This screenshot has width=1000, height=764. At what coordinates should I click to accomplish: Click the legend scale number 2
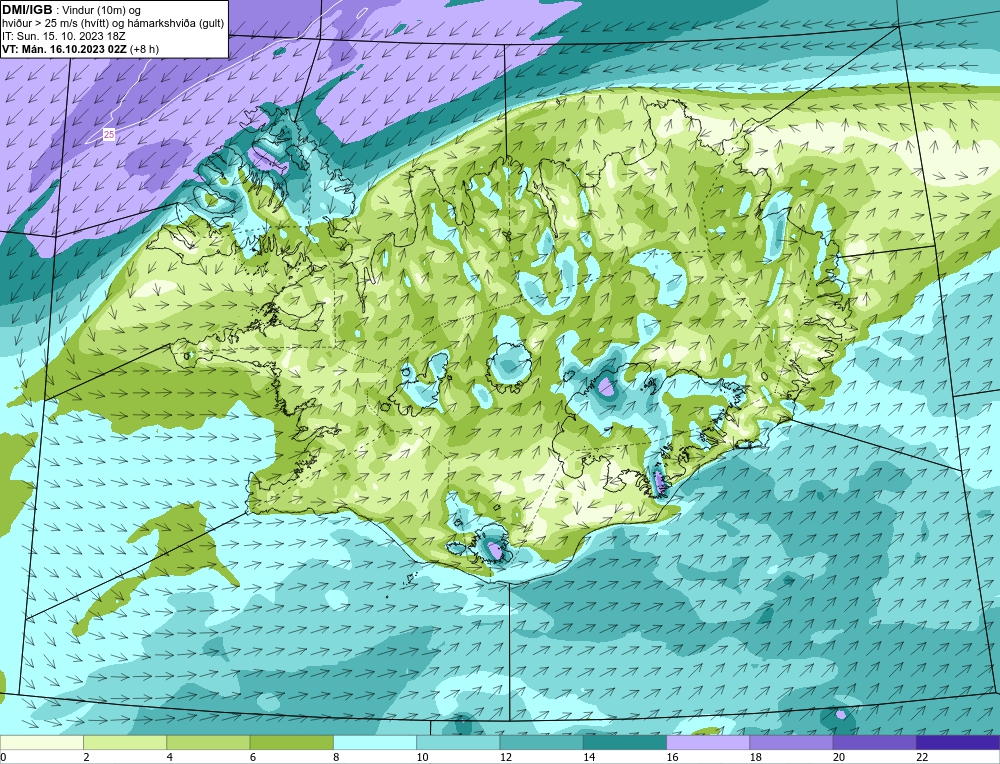[x=86, y=757]
